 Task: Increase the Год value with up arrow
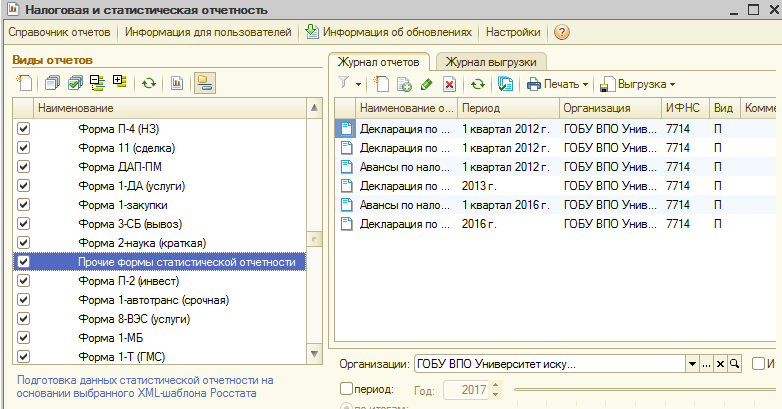point(495,385)
